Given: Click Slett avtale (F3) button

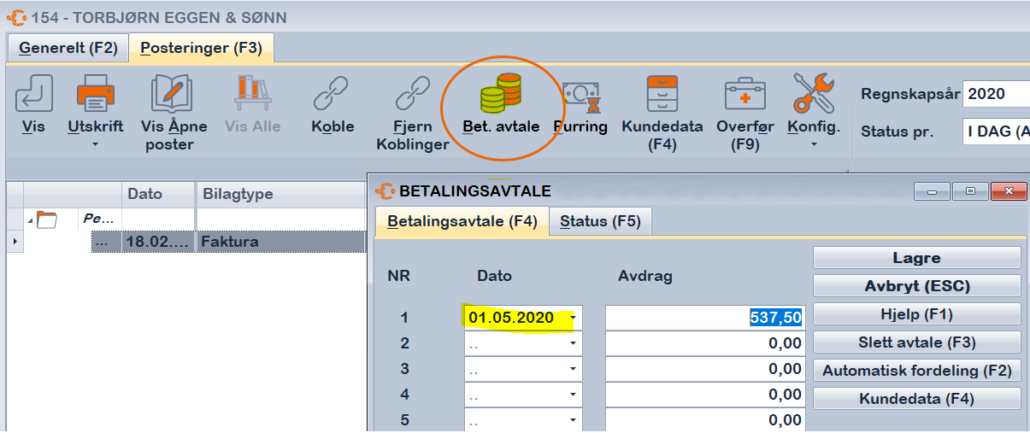Looking at the screenshot, I should [917, 342].
